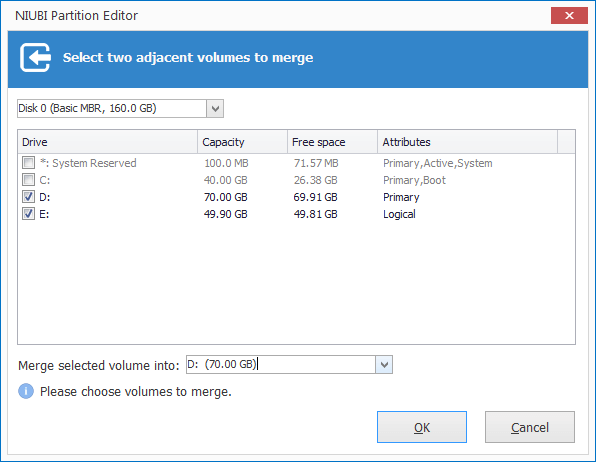Click the '49.90 GB' capacity cell
596x462 pixels.
click(x=226, y=214)
